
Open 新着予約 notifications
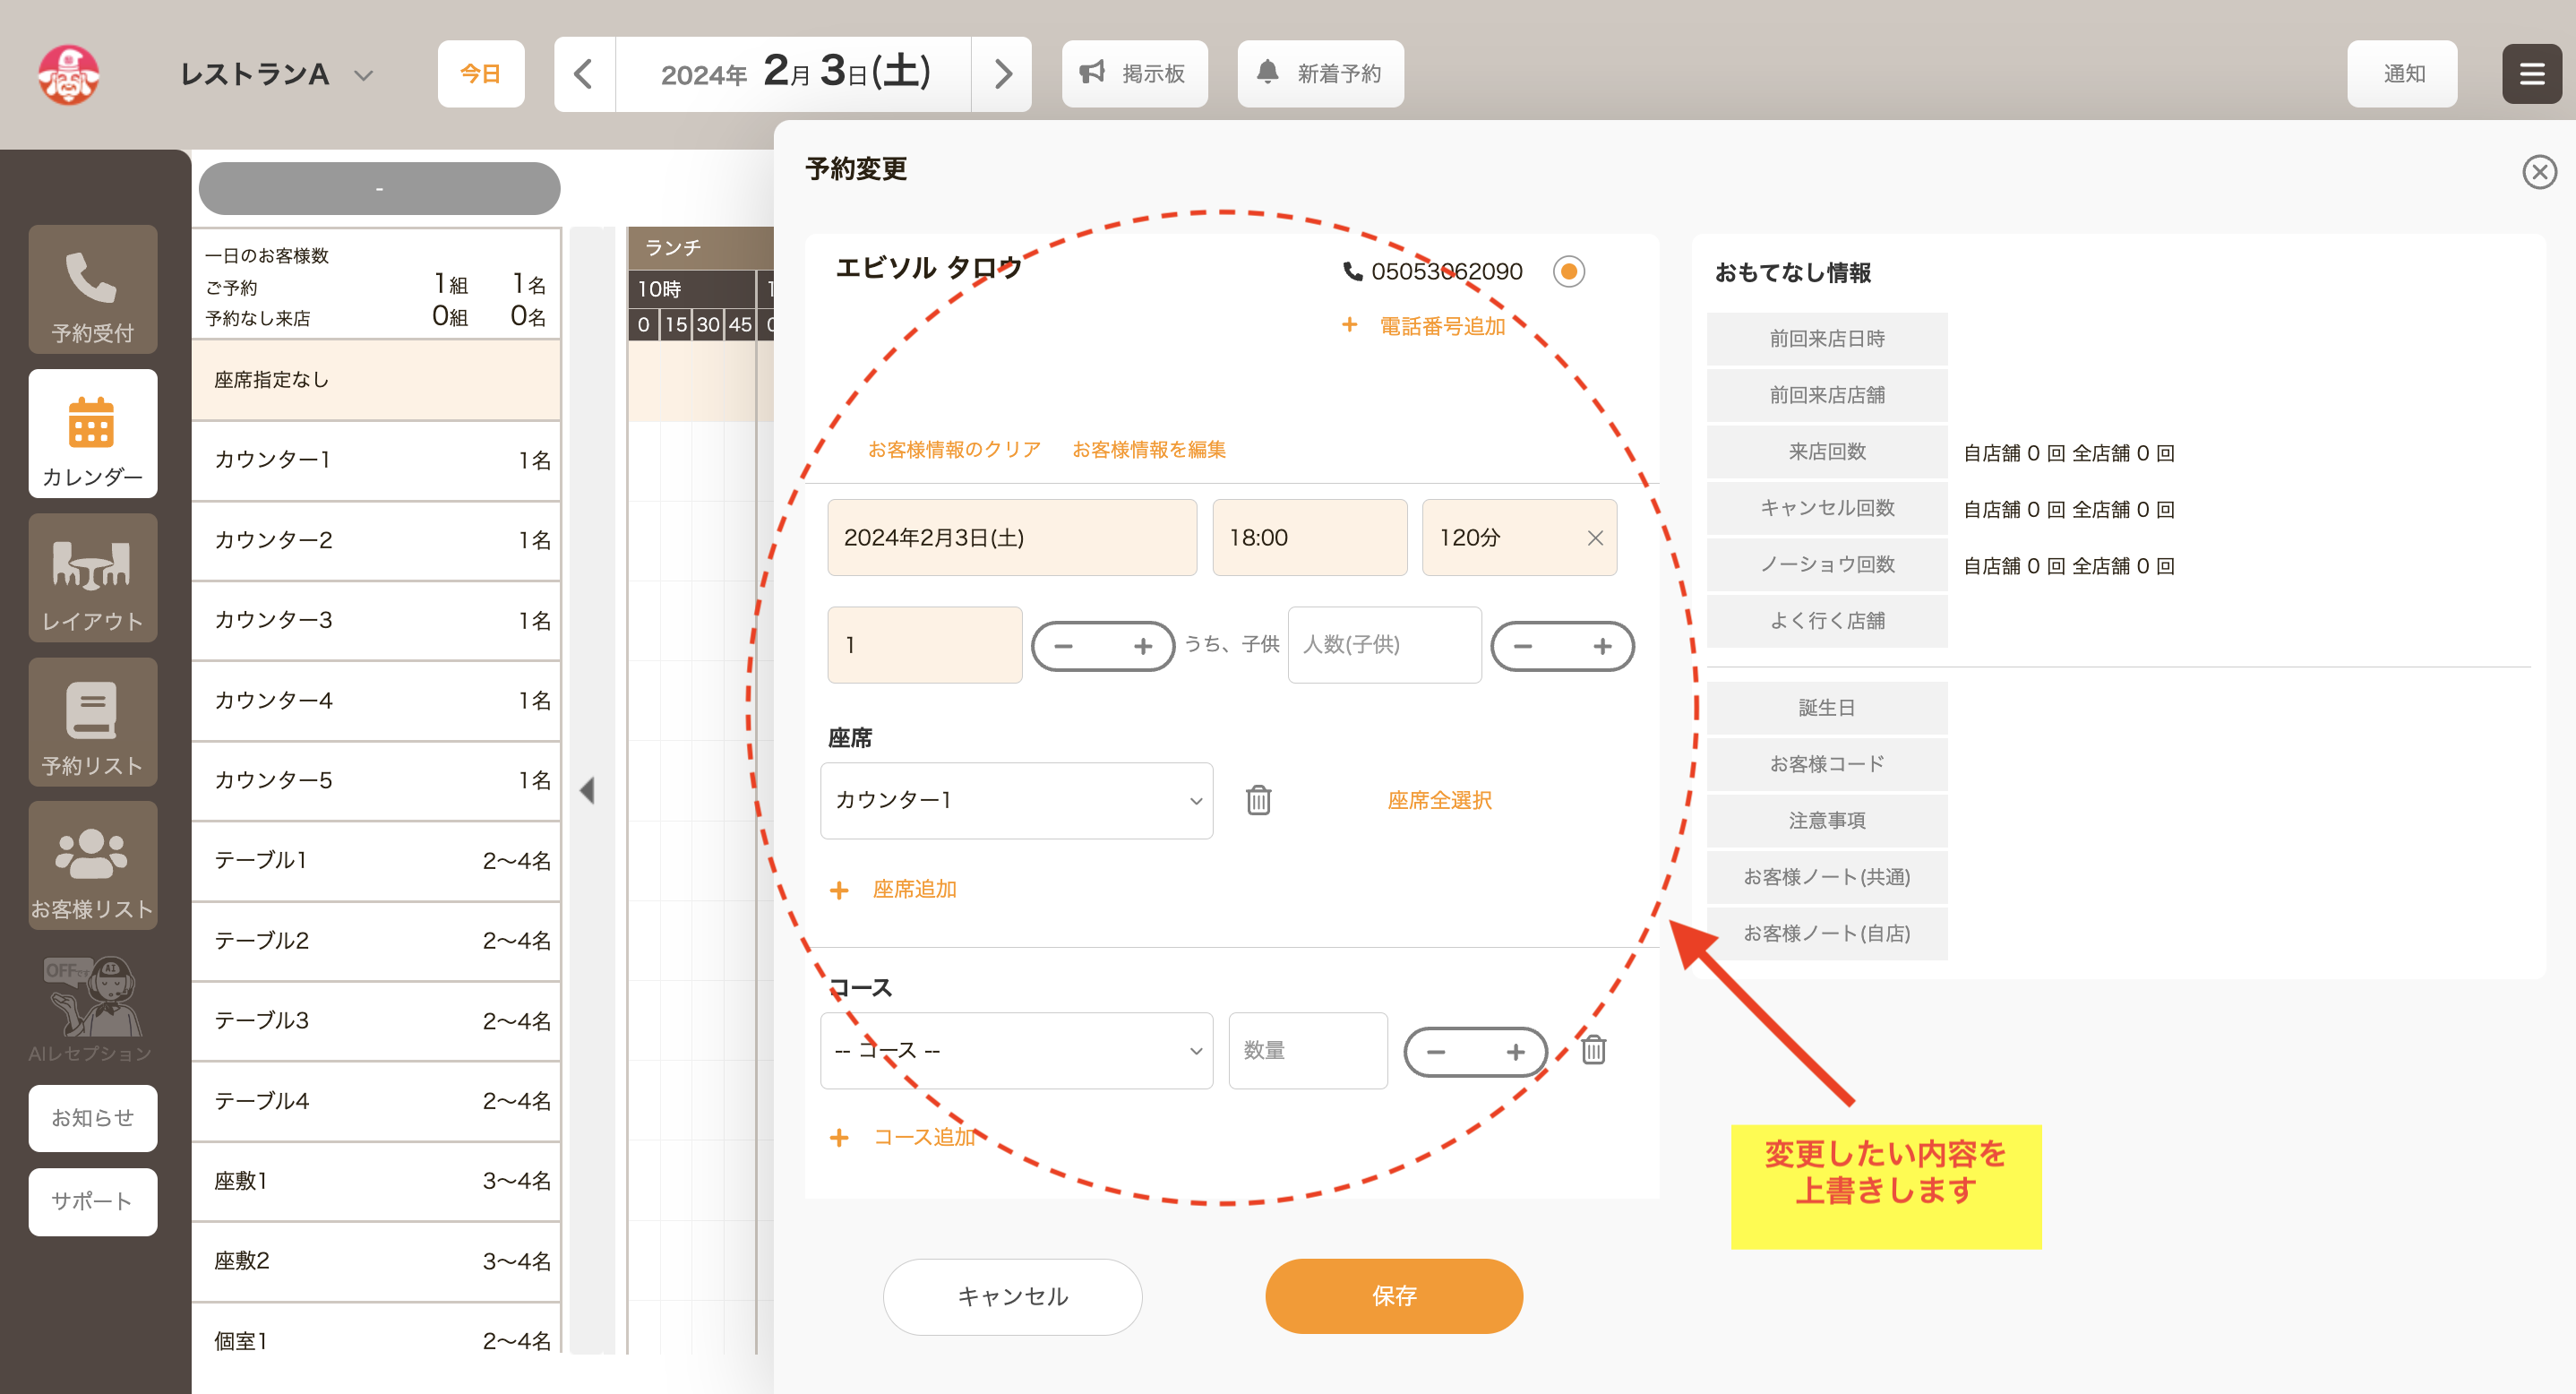[x=1320, y=74]
